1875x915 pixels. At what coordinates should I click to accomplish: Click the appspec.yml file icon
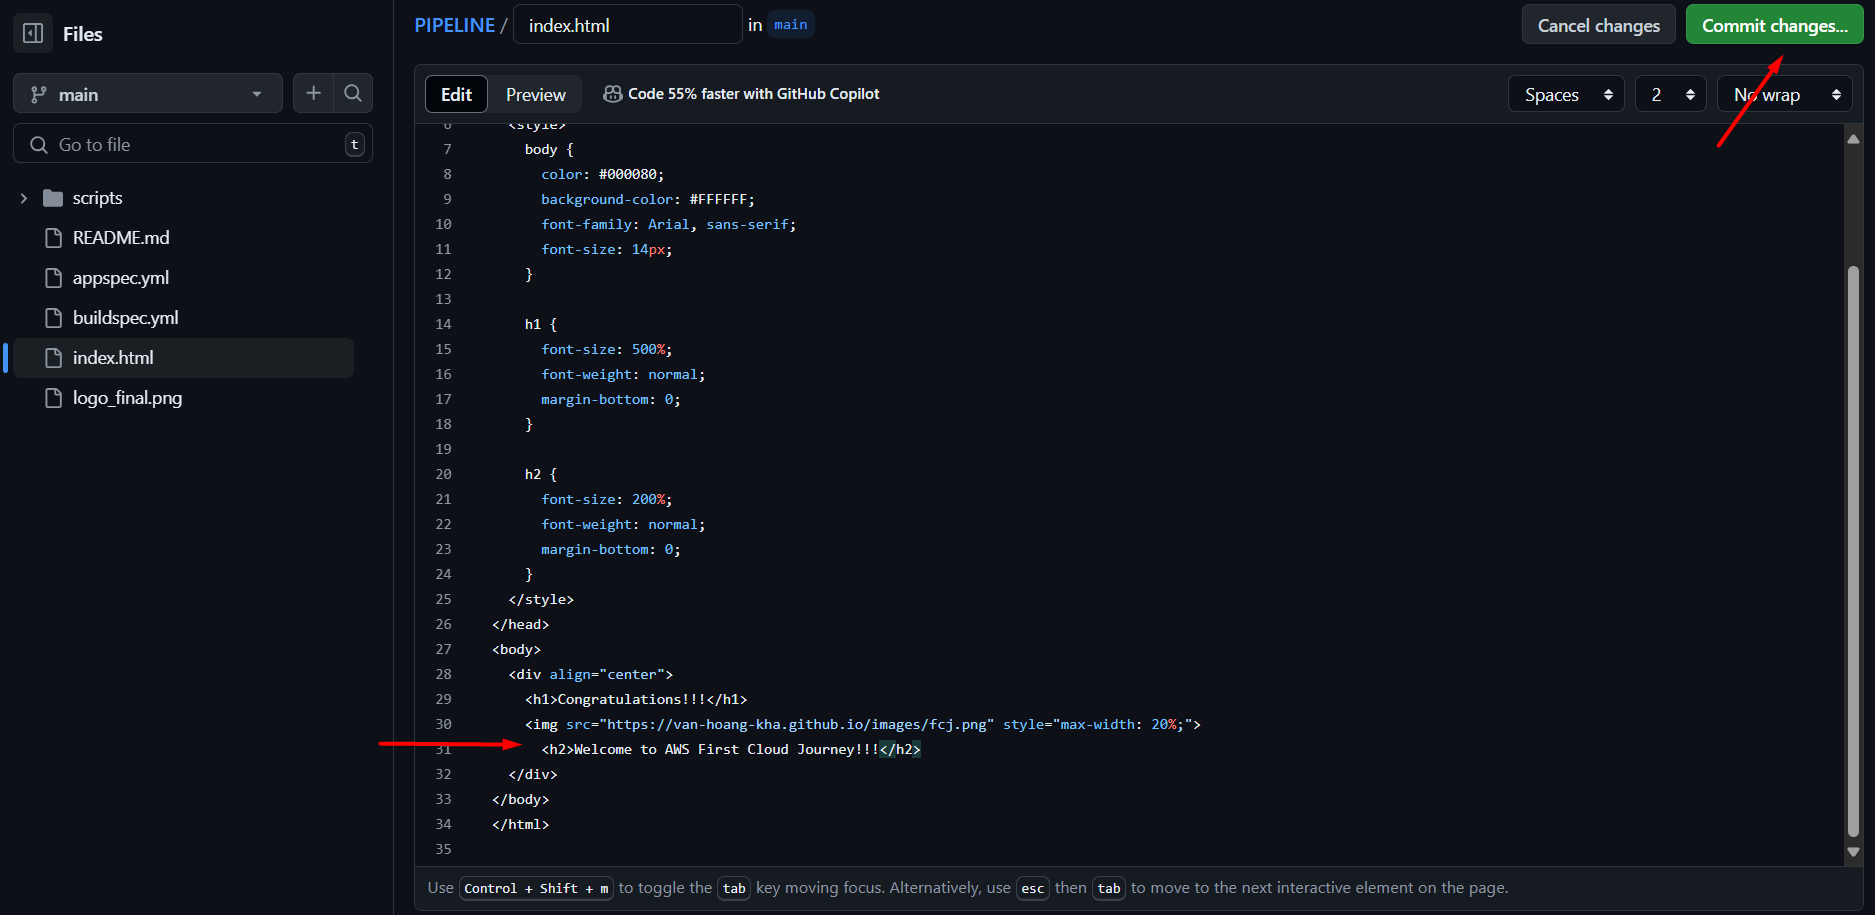pos(54,278)
